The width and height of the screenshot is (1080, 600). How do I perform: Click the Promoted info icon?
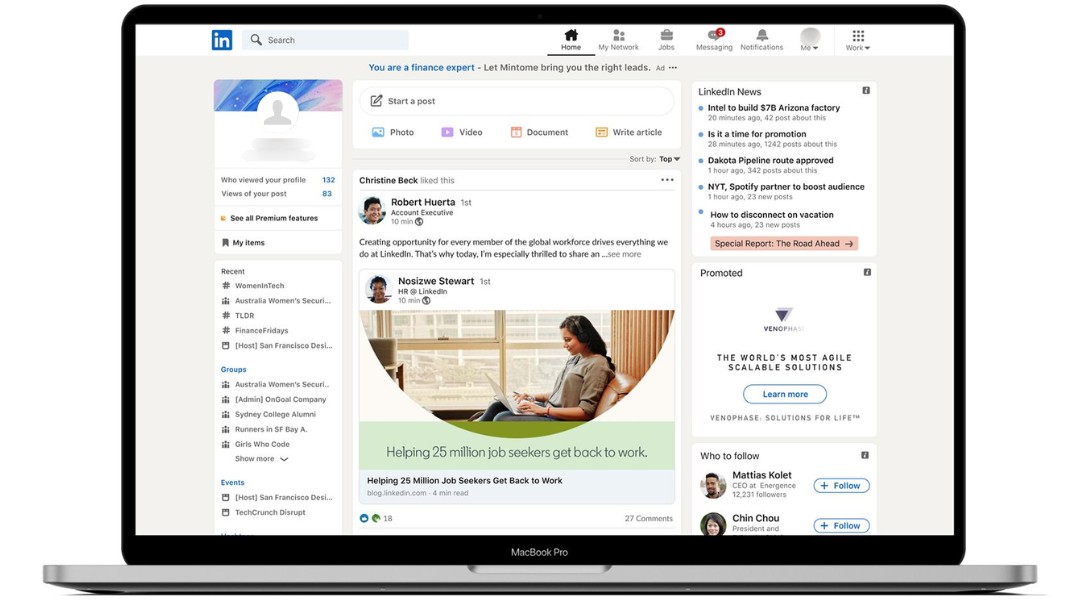pyautogui.click(x=866, y=272)
